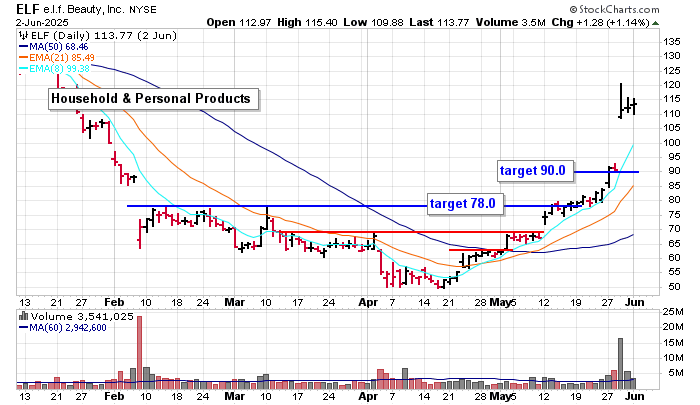Click the MA(60) blue legend swatch in volume panel
The height and width of the screenshot is (405, 700).
(23, 328)
